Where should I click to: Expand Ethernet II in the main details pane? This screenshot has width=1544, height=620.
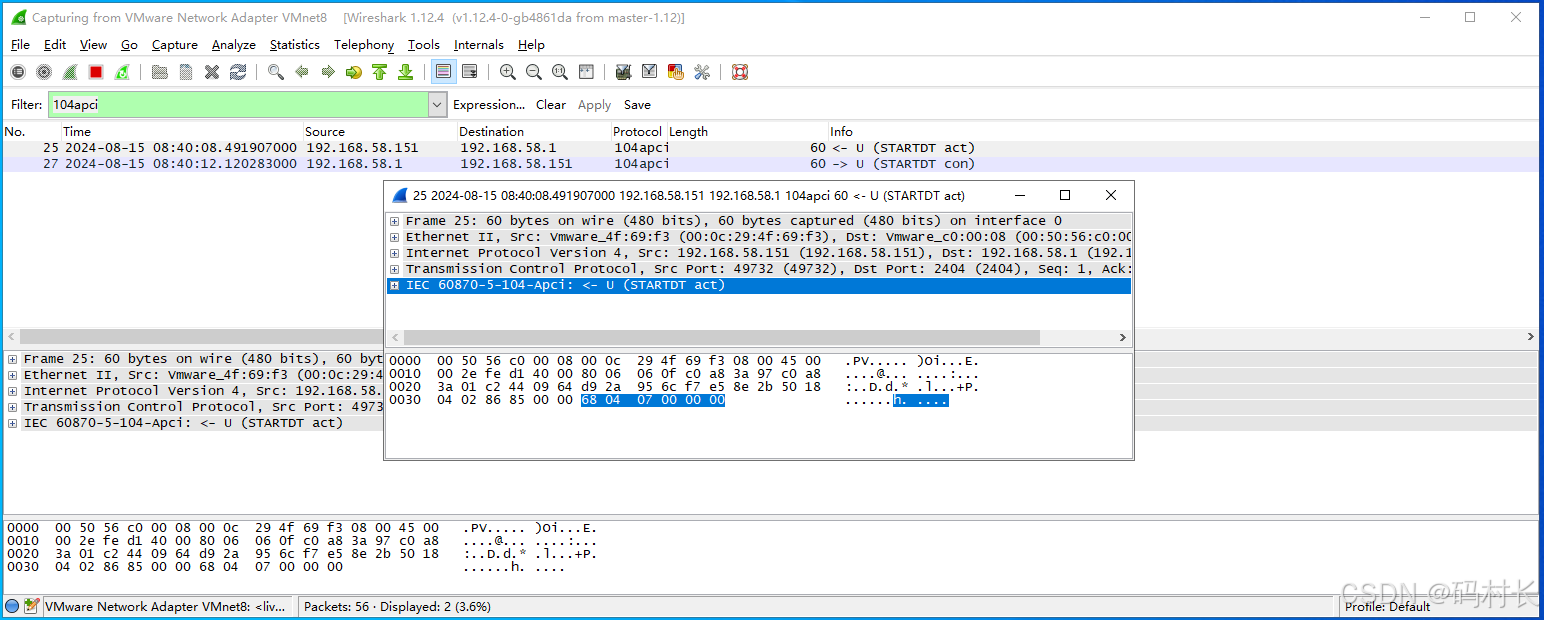point(13,375)
